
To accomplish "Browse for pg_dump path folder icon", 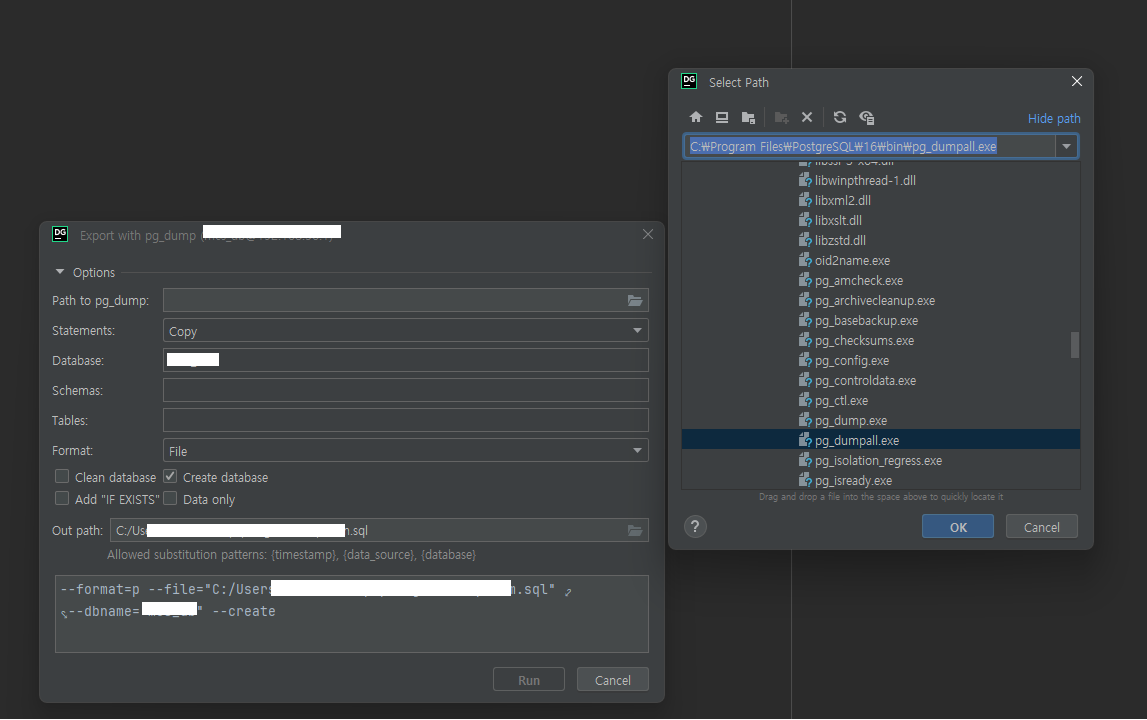I will (x=635, y=301).
